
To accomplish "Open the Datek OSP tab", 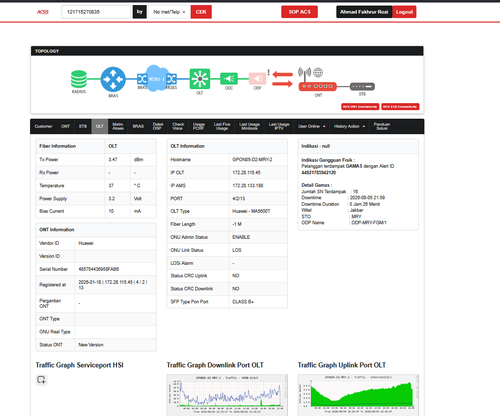I will [158, 126].
